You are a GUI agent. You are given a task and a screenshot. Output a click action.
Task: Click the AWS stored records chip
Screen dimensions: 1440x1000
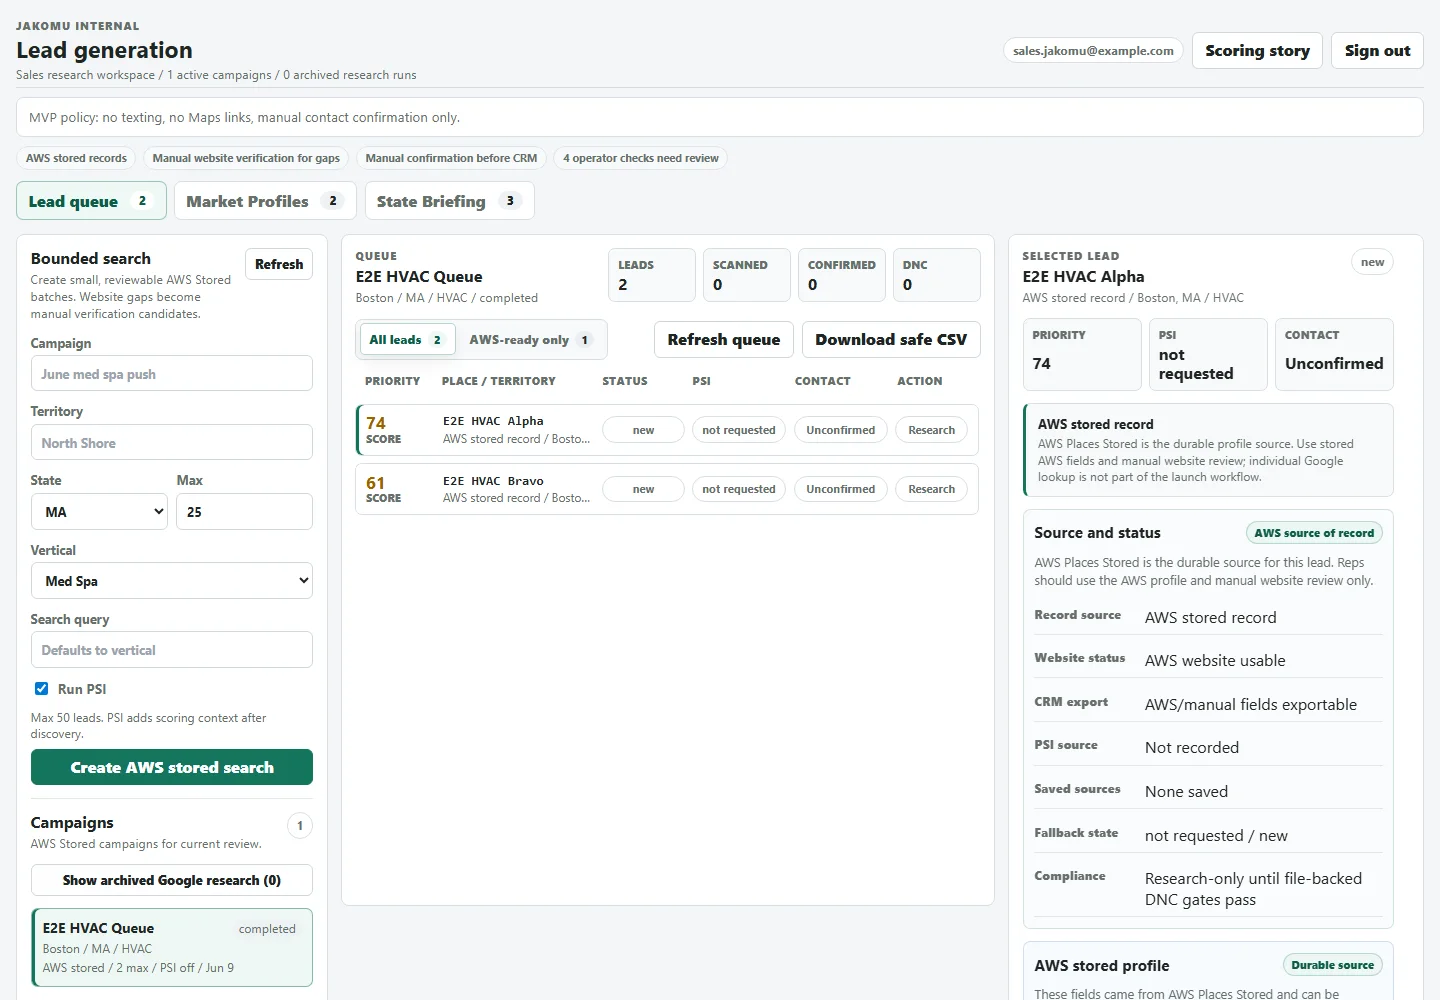(x=76, y=158)
